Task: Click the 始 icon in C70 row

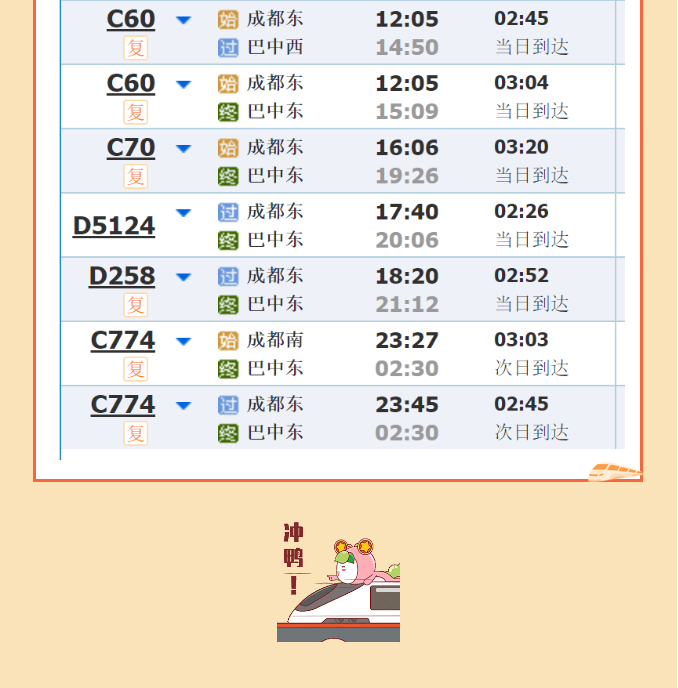Action: point(228,148)
